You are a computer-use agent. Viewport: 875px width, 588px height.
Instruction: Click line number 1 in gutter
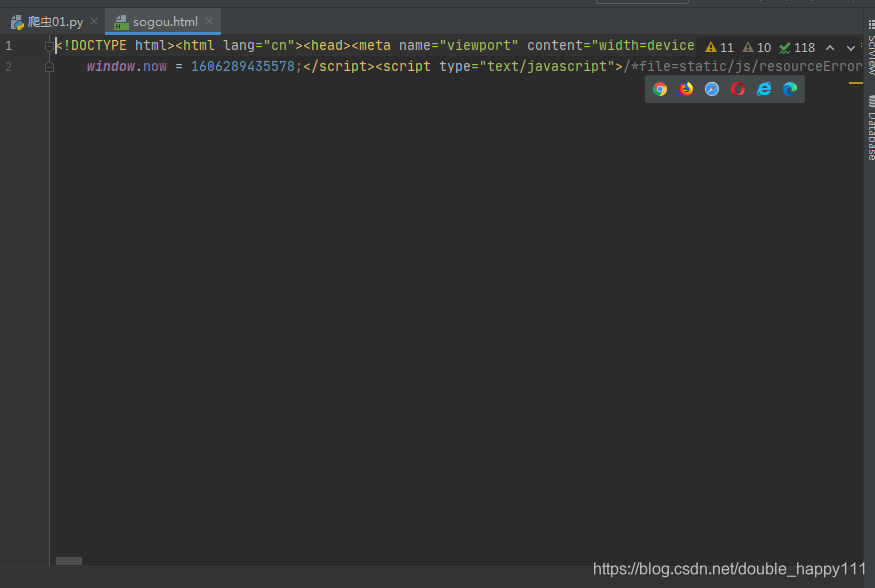[8, 46]
